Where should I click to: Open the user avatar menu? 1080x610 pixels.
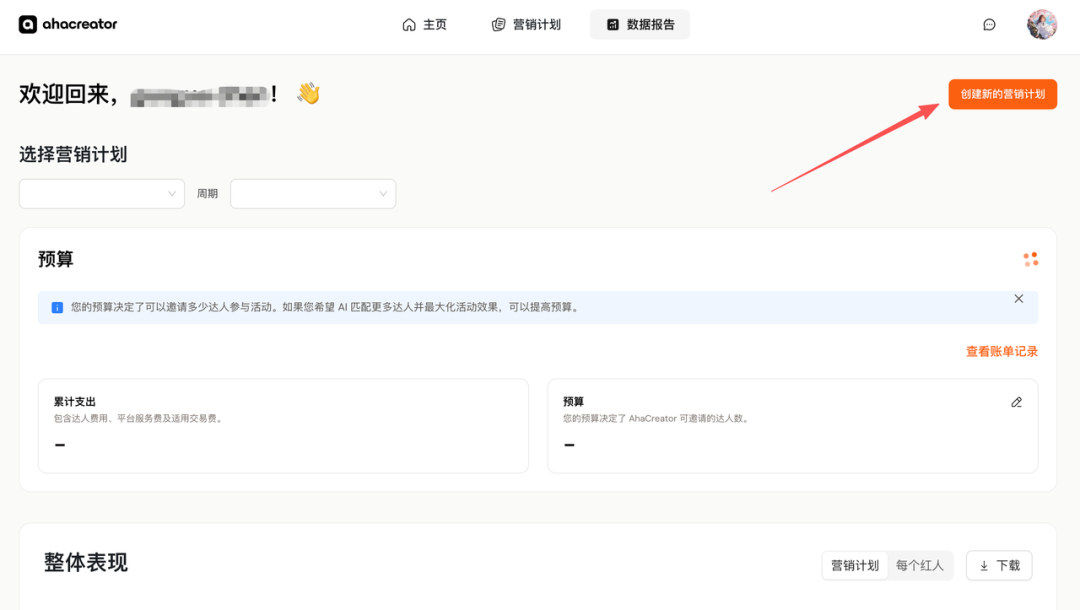(x=1041, y=25)
